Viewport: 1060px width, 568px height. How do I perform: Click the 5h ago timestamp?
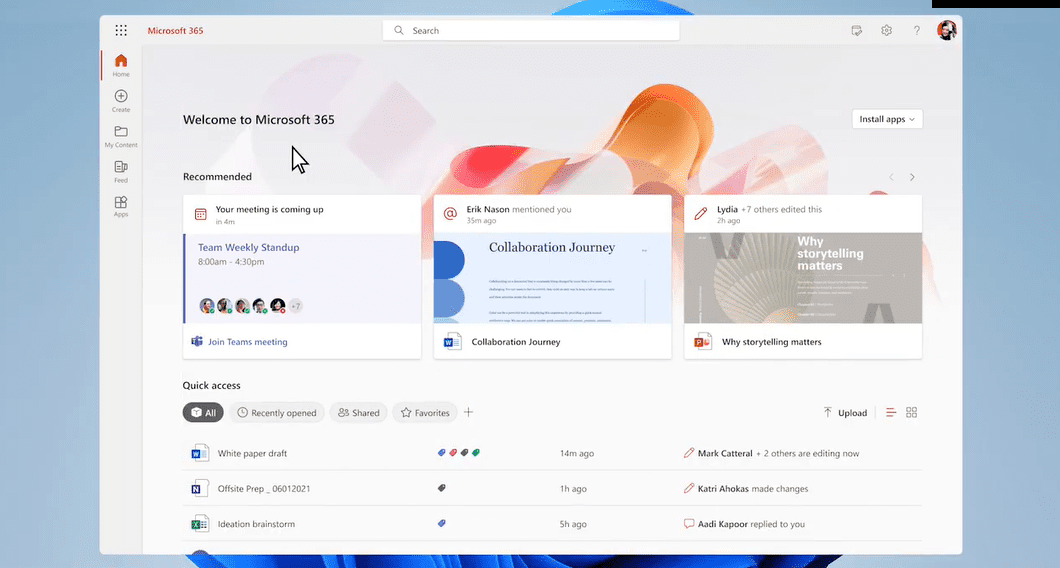point(573,524)
